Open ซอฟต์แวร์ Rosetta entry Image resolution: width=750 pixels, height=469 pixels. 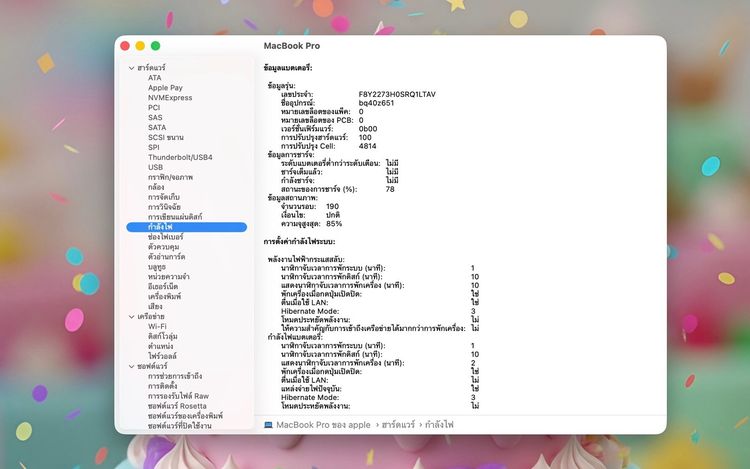coord(177,406)
